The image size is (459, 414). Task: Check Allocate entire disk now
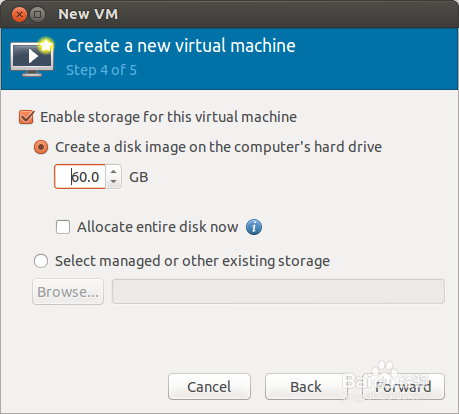click(x=63, y=227)
